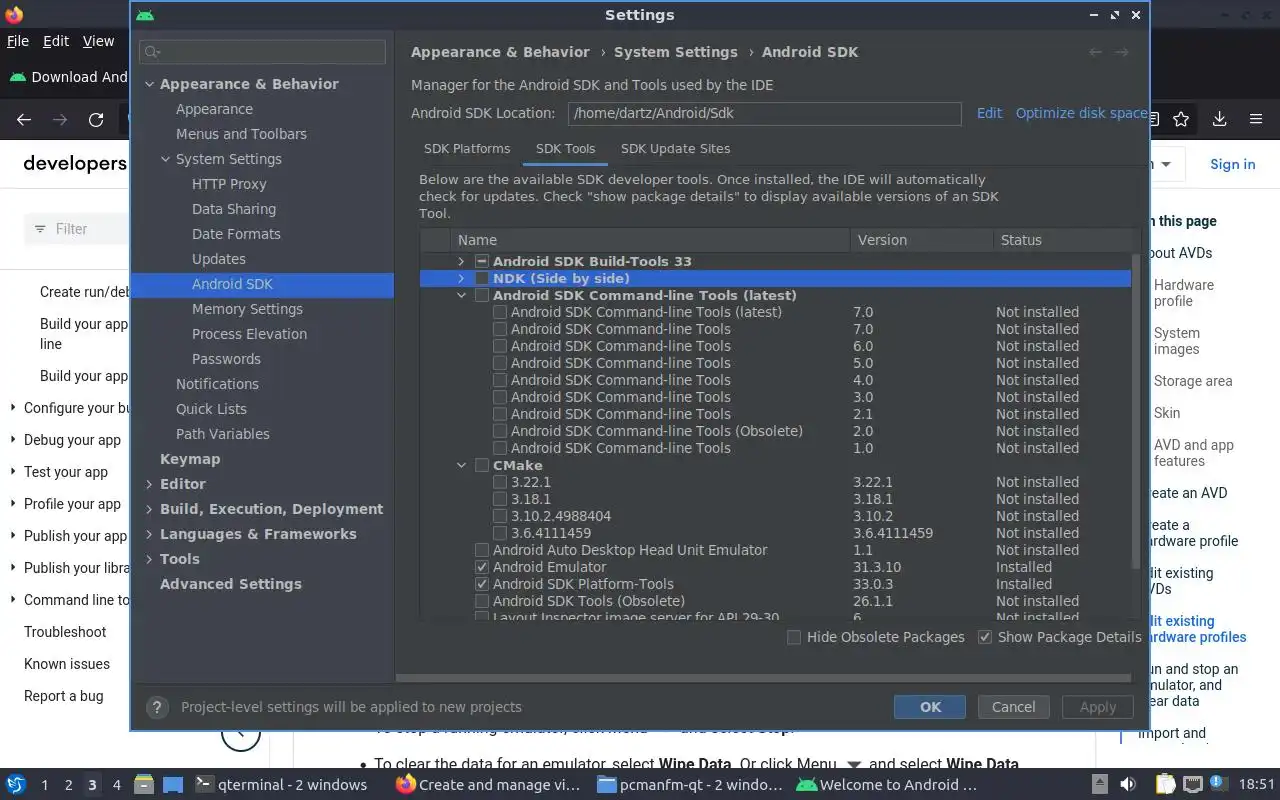Click Edit link next to SDK location
The height and width of the screenshot is (800, 1280).
coord(989,113)
